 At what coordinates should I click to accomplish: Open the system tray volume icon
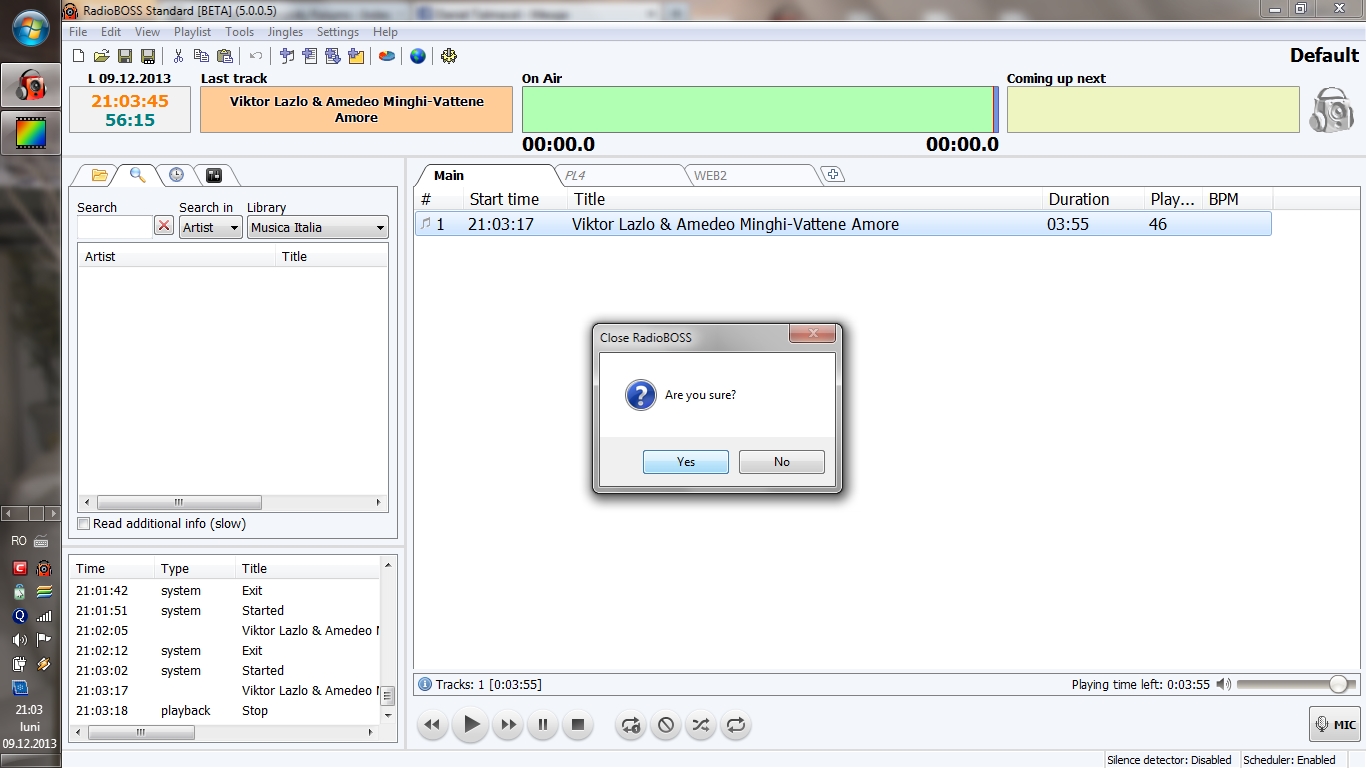[19, 640]
